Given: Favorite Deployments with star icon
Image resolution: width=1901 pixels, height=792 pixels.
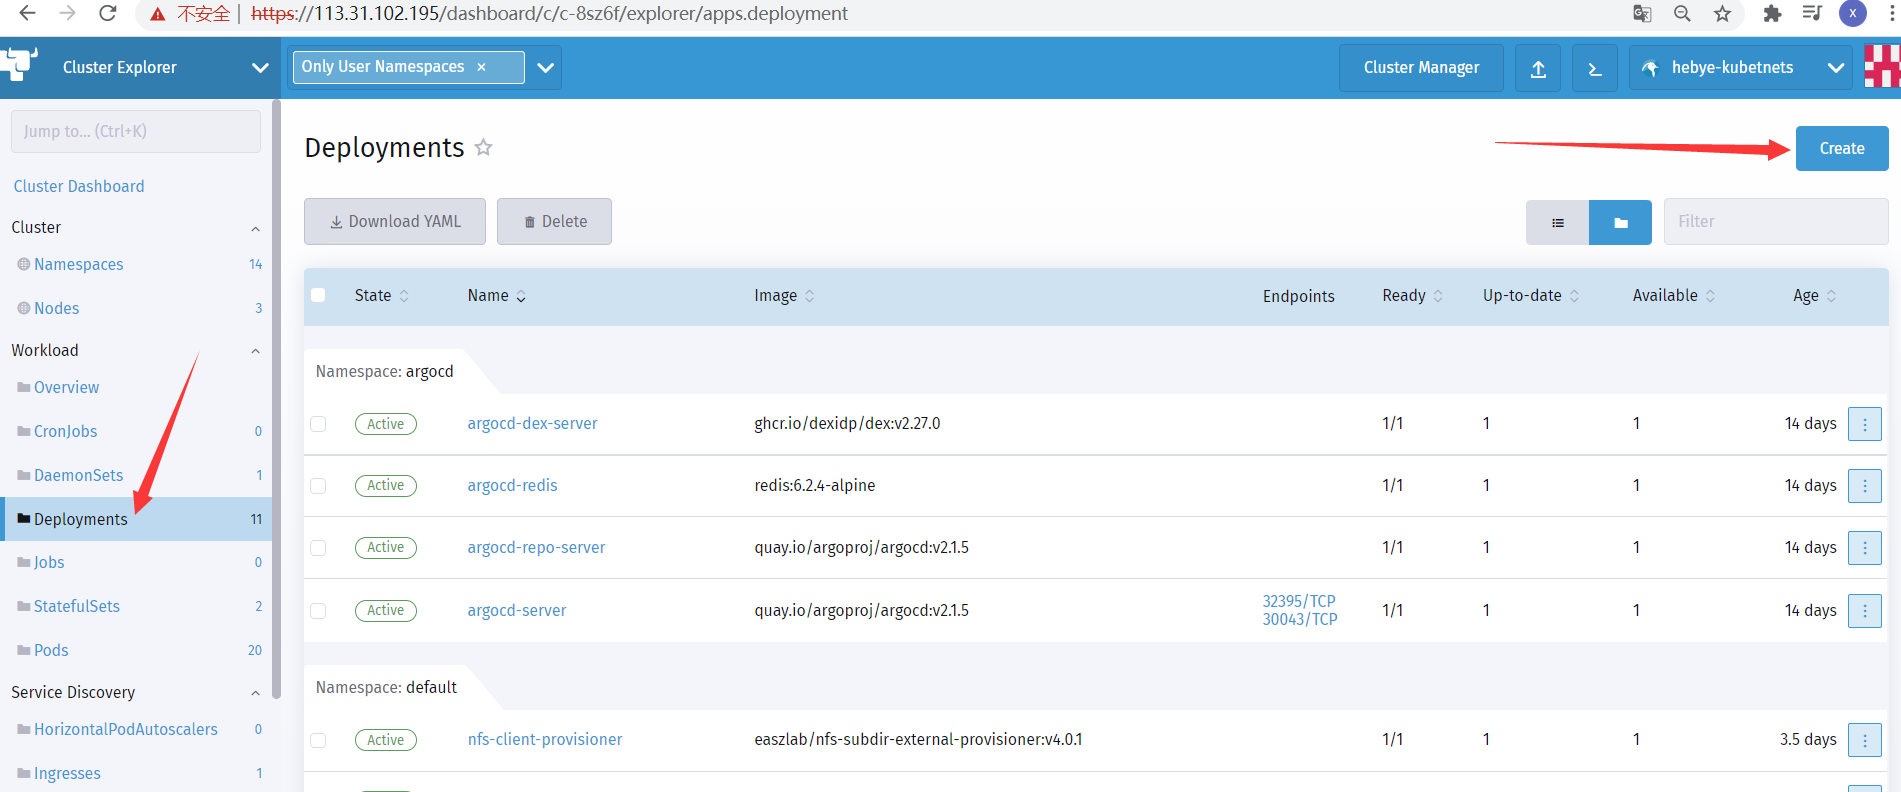Looking at the screenshot, I should tap(483, 147).
